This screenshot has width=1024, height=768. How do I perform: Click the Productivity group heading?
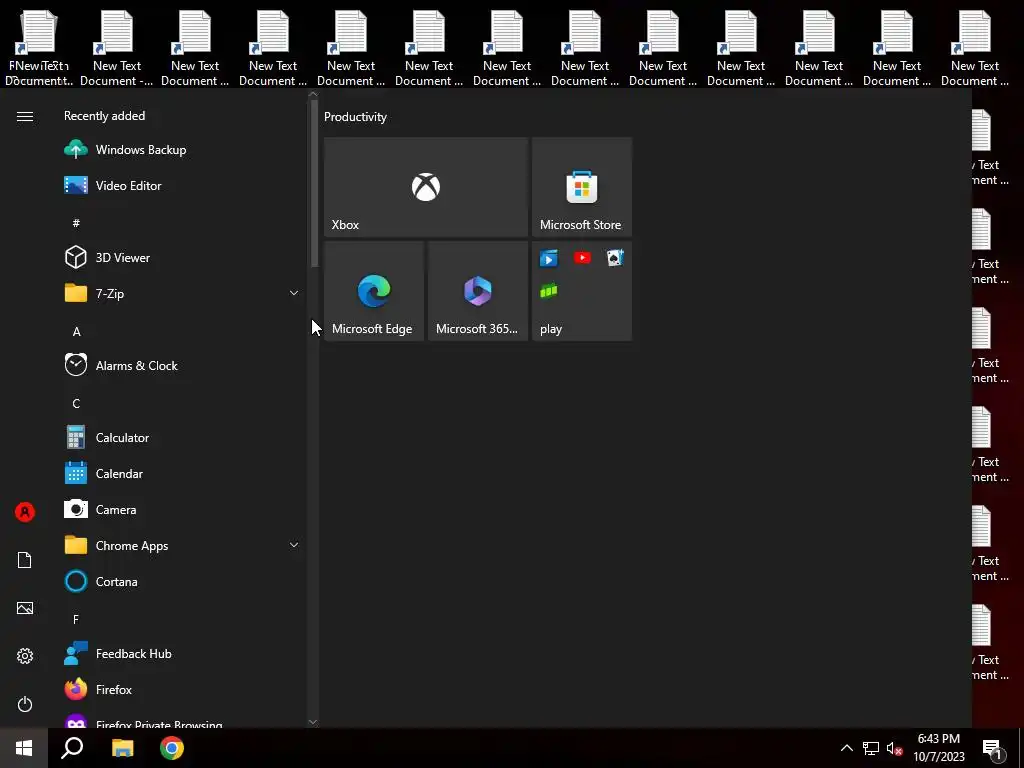tap(355, 117)
